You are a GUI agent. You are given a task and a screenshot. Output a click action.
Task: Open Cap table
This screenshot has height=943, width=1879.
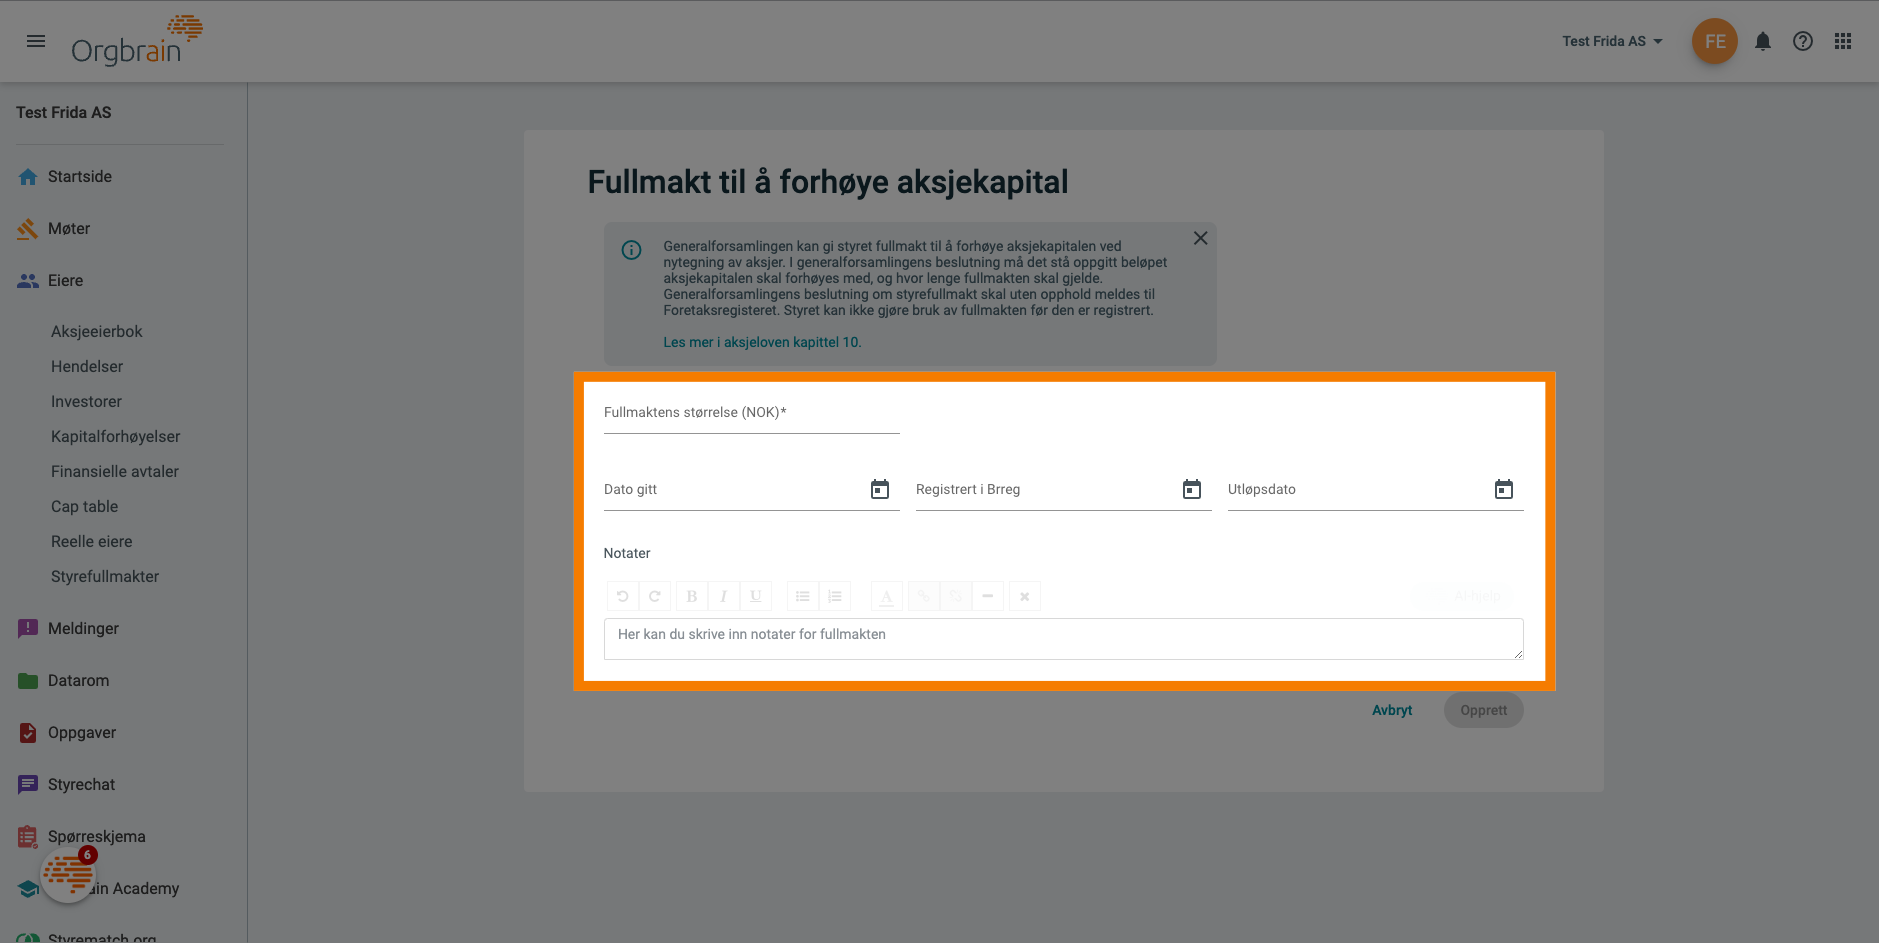[x=85, y=507]
